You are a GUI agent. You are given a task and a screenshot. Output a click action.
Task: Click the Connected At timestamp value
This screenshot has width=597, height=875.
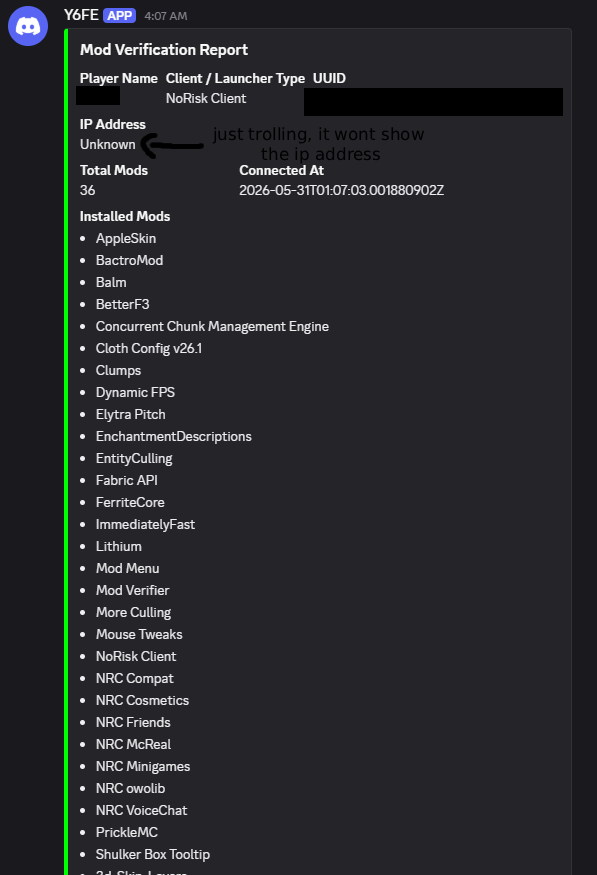click(x=341, y=190)
